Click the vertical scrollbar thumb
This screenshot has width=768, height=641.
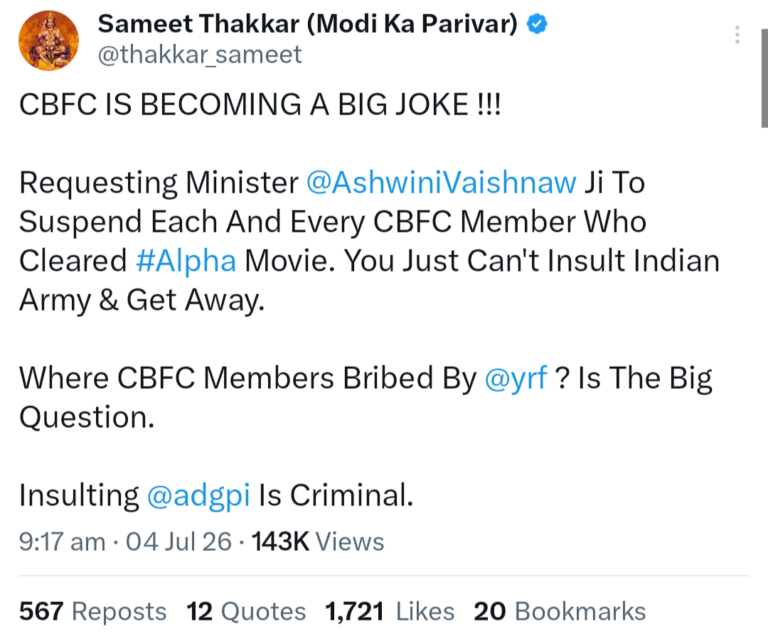pyautogui.click(x=764, y=78)
